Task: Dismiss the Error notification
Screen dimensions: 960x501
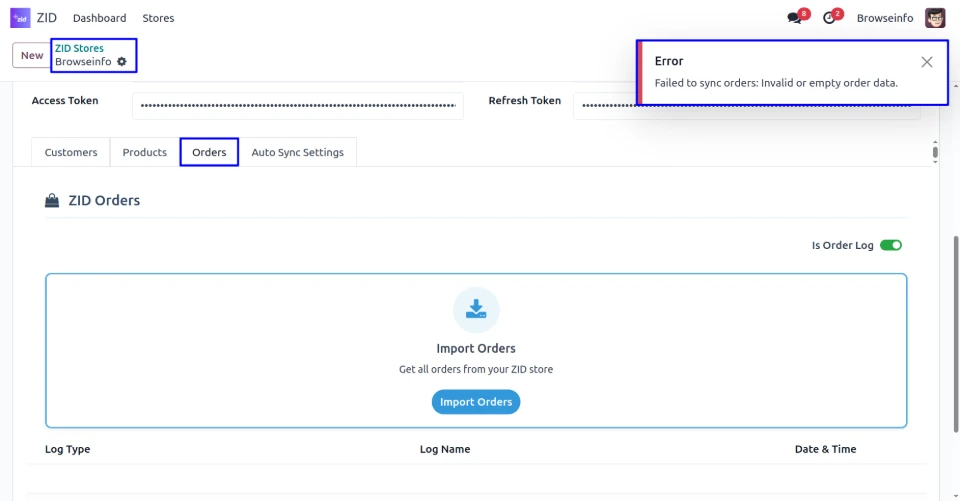Action: point(927,62)
